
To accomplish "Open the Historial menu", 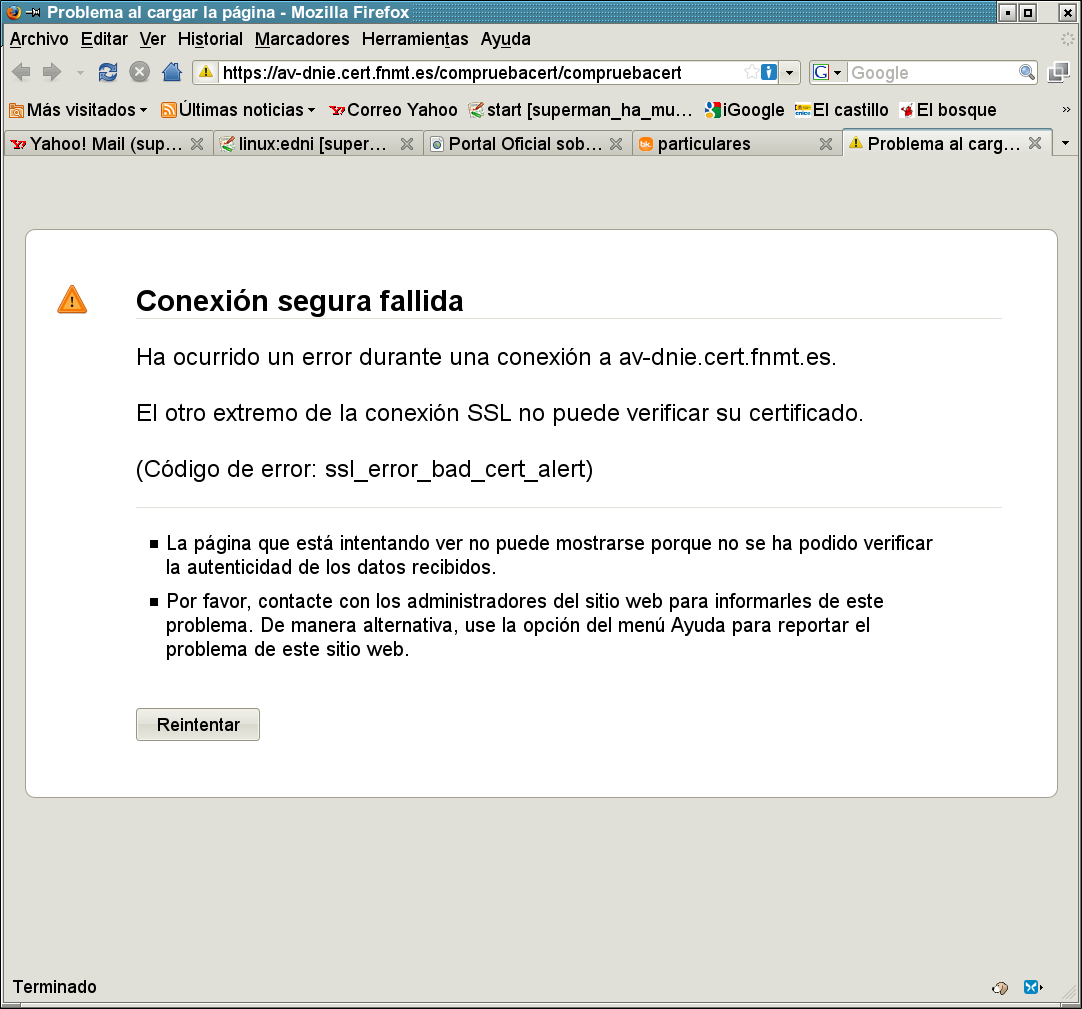I will coord(210,39).
